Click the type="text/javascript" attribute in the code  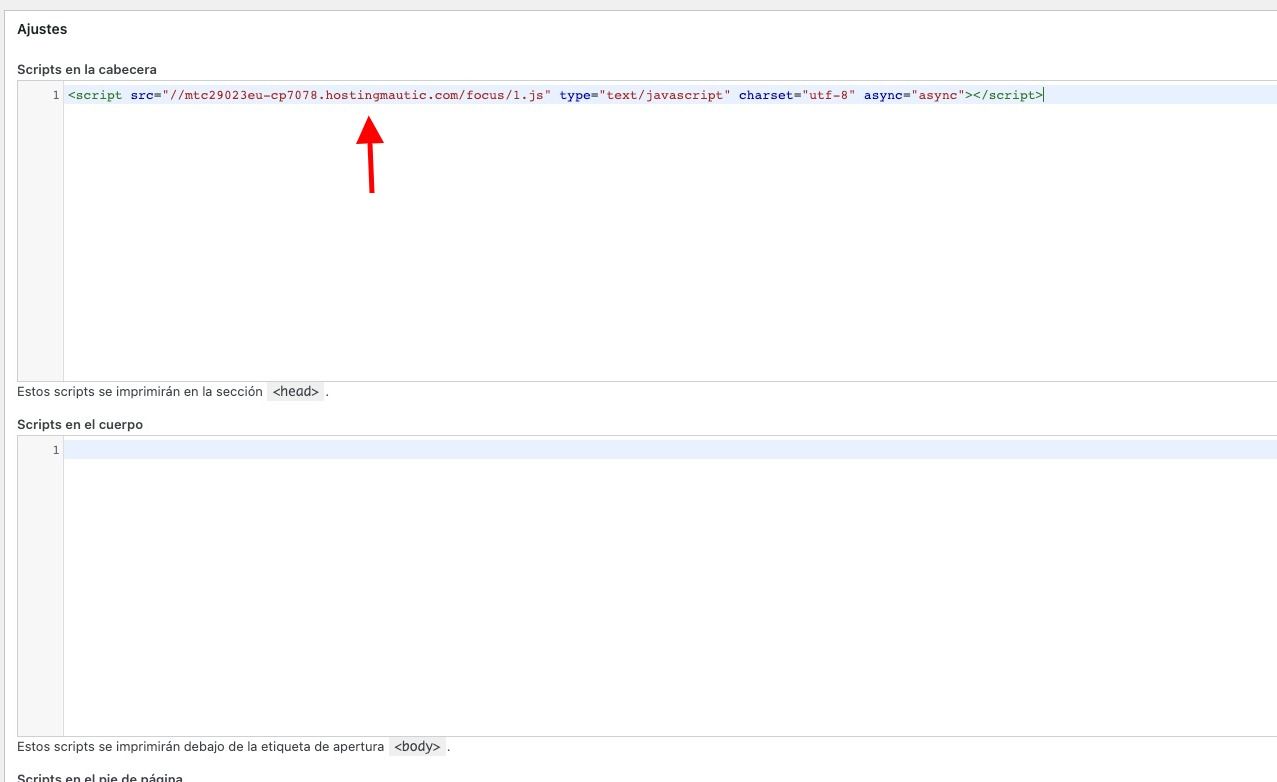(645, 95)
